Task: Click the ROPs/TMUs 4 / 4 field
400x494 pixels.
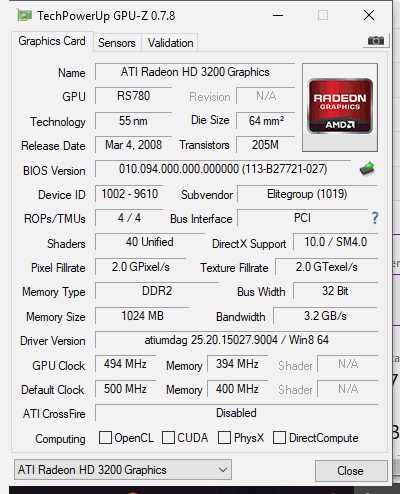Action: [x=129, y=218]
